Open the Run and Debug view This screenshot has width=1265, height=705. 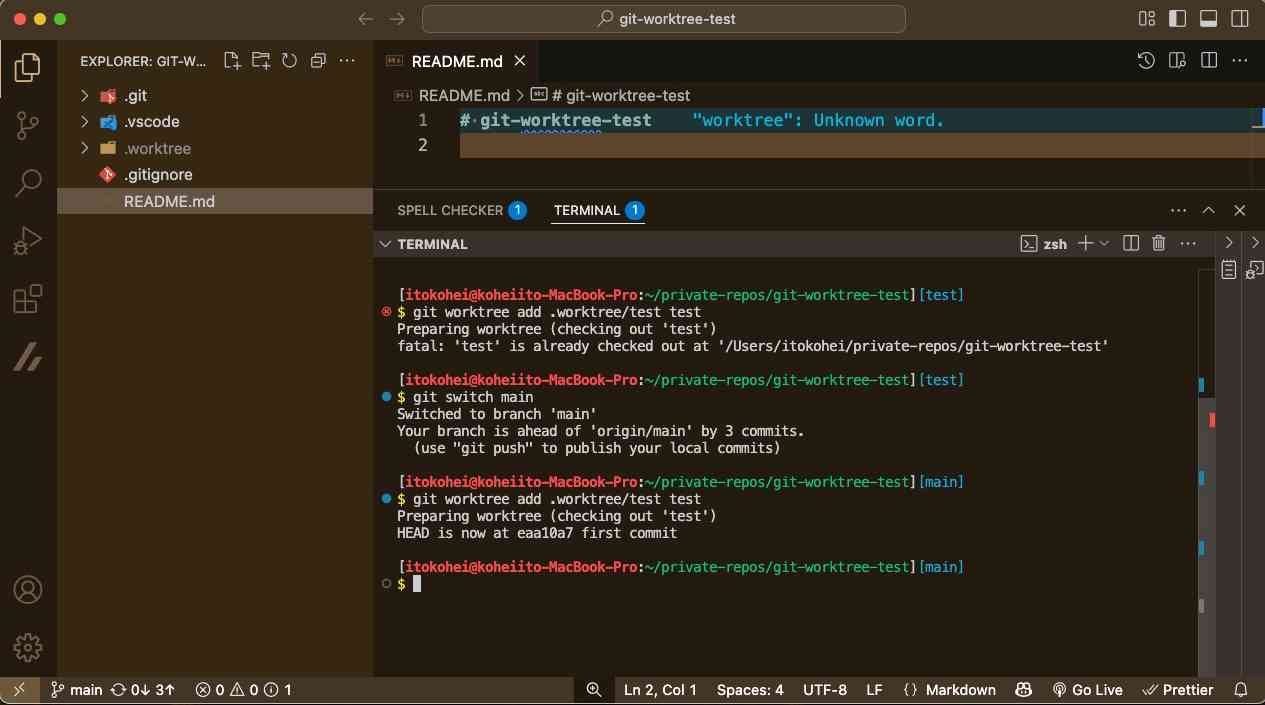[x=27, y=241]
